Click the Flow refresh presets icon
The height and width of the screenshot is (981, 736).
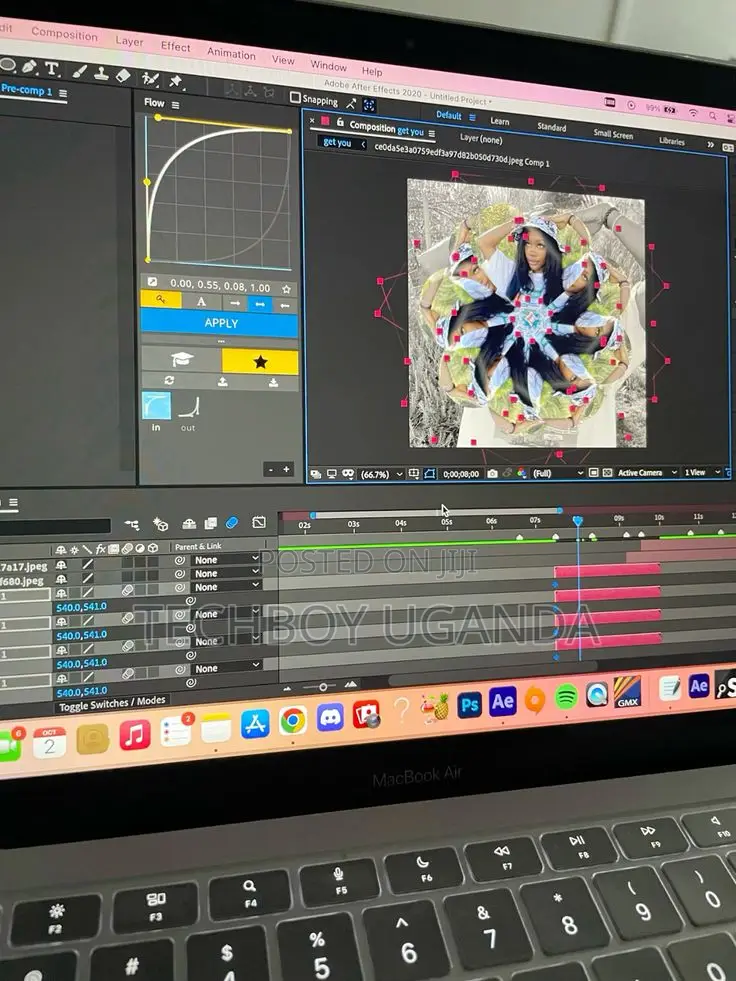169,380
